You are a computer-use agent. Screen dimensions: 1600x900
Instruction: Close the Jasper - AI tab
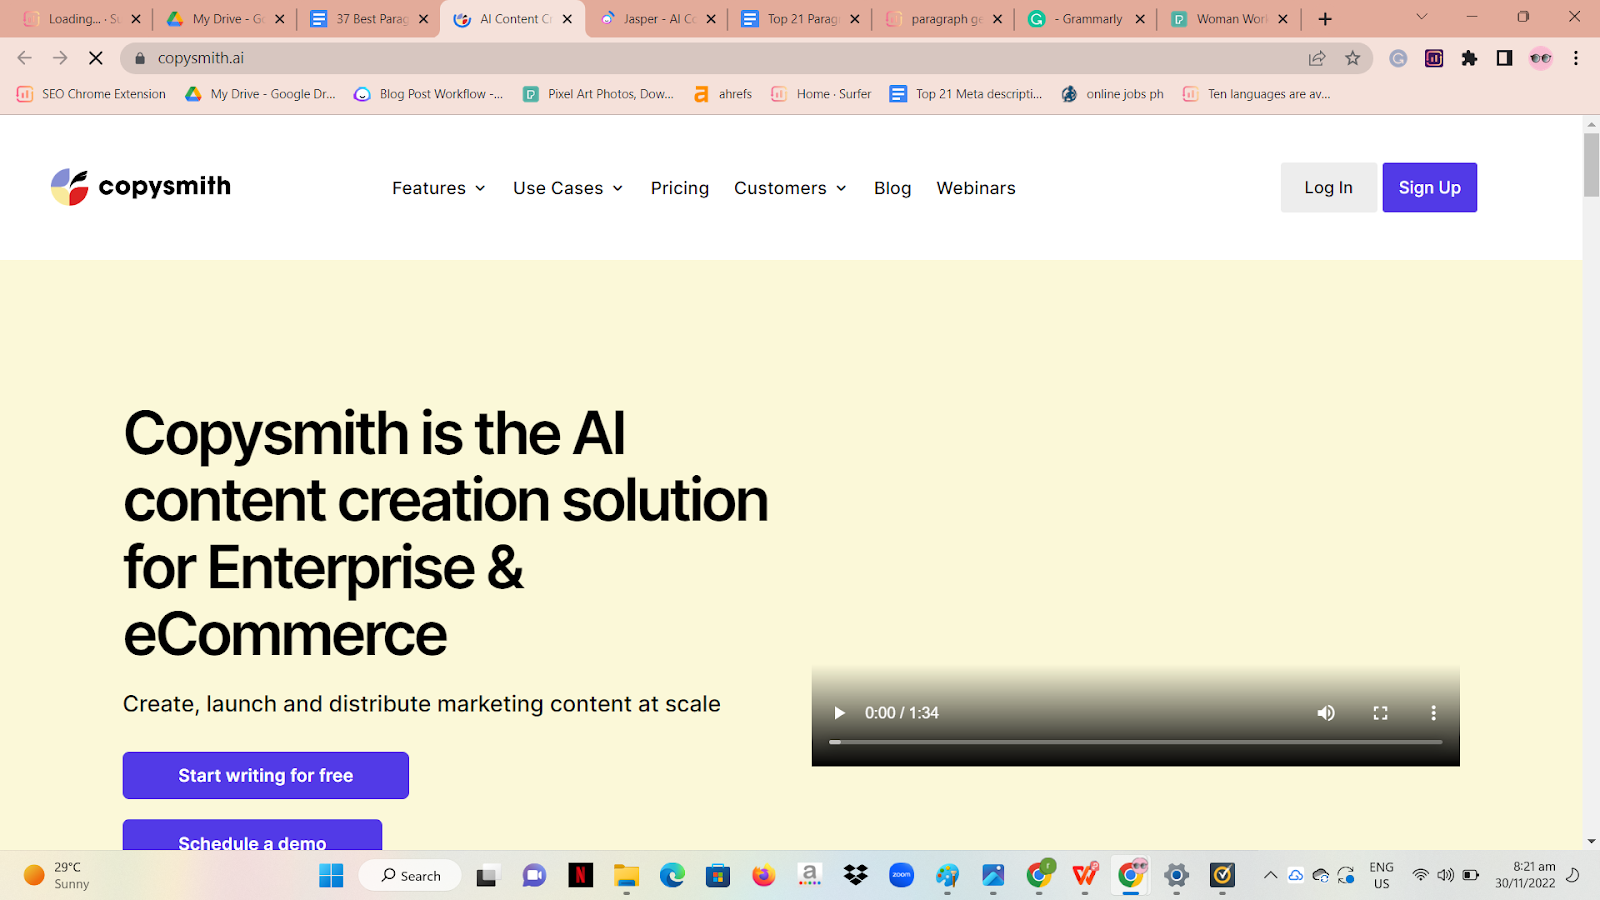tap(711, 19)
